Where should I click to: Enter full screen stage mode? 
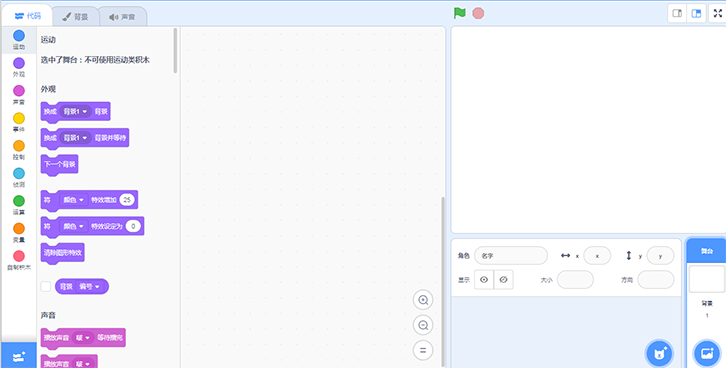(x=718, y=13)
